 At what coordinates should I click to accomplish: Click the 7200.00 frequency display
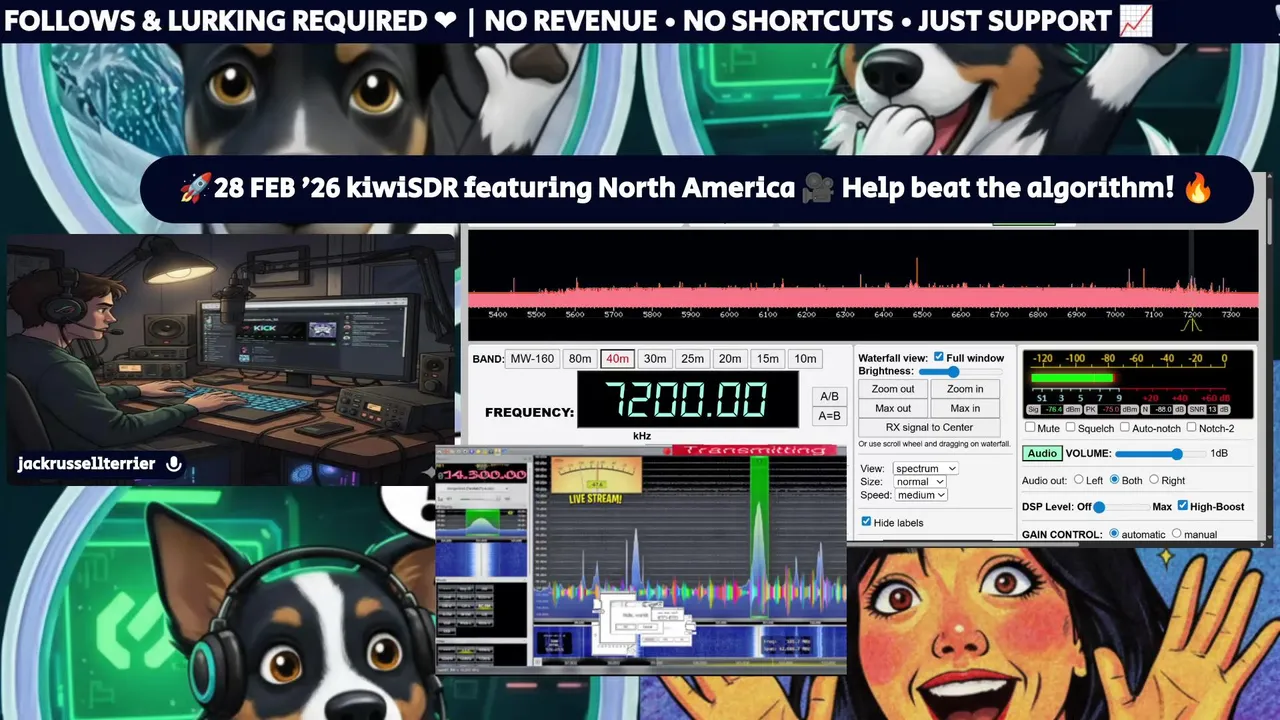point(687,400)
